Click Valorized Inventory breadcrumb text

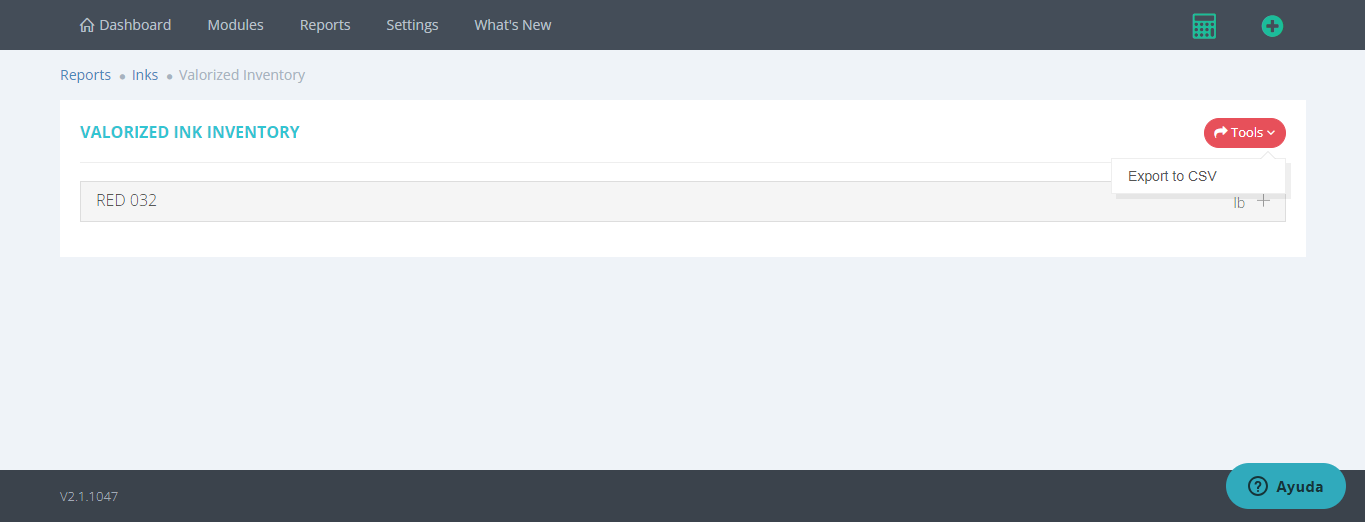pyautogui.click(x=242, y=75)
